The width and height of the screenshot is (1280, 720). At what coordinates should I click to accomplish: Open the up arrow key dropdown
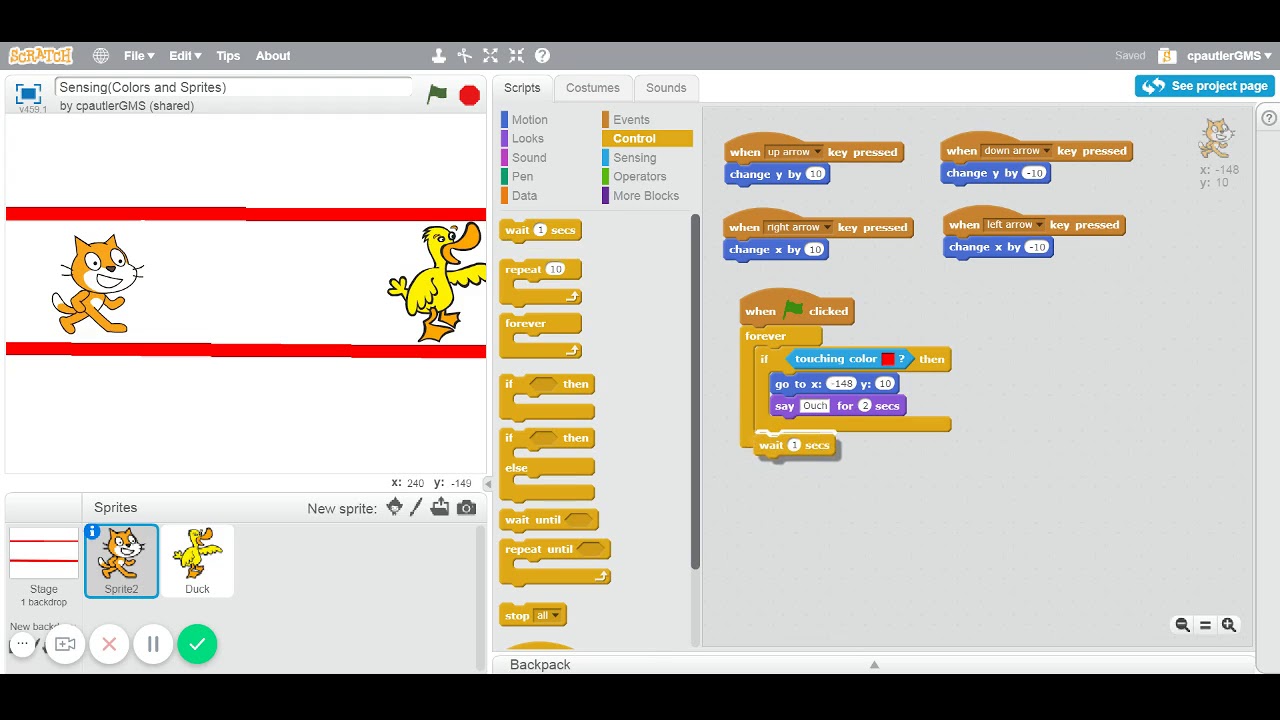point(794,152)
